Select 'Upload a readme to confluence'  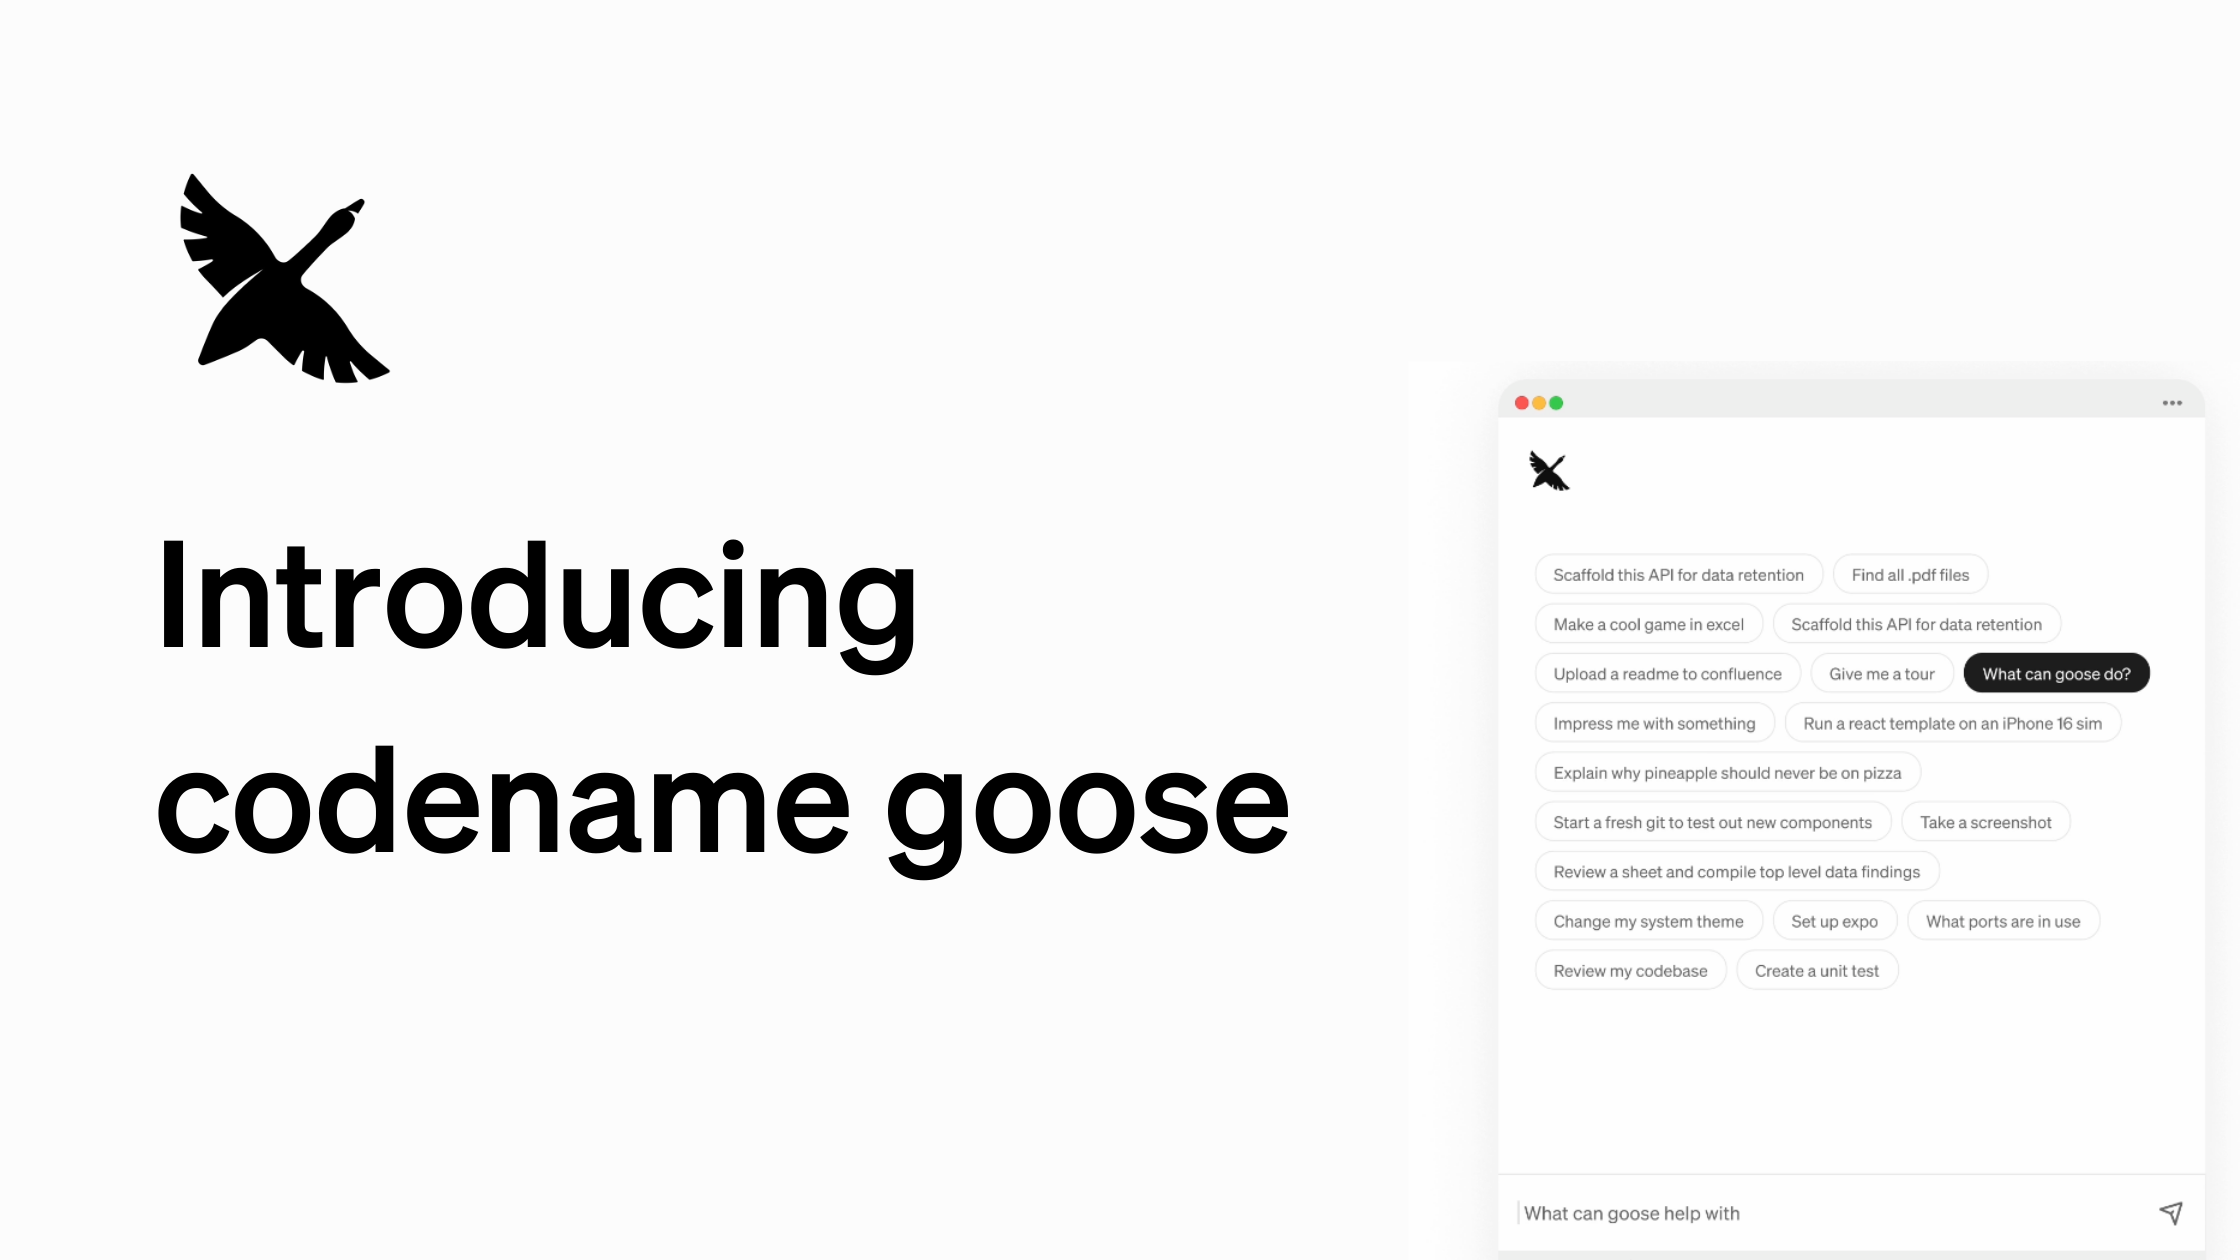1666,672
